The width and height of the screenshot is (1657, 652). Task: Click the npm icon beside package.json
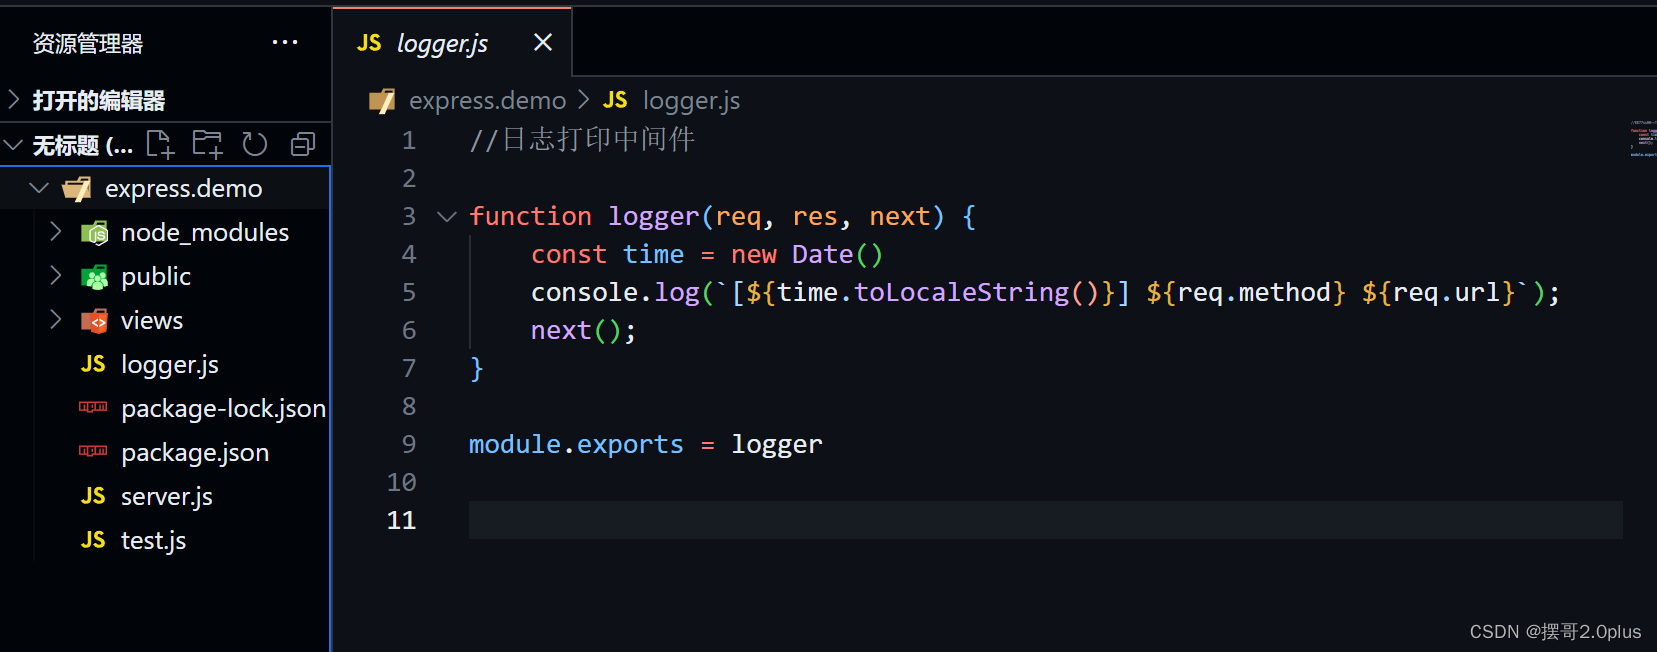tap(93, 451)
